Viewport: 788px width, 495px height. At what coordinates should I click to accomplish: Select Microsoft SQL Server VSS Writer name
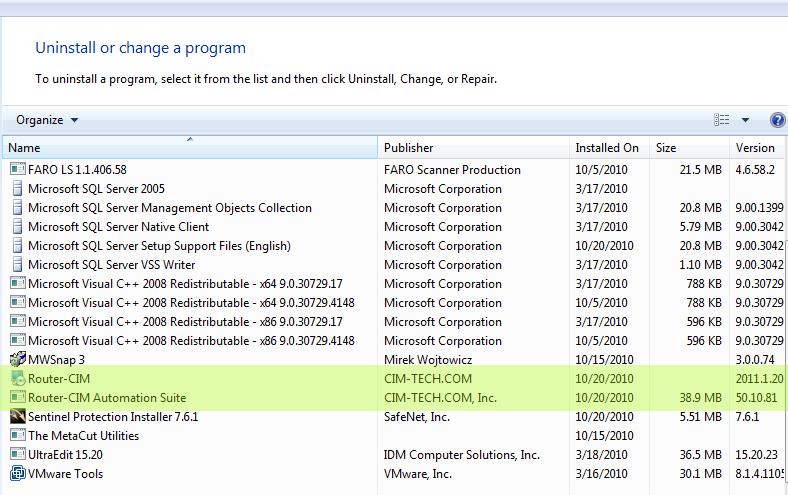[112, 265]
